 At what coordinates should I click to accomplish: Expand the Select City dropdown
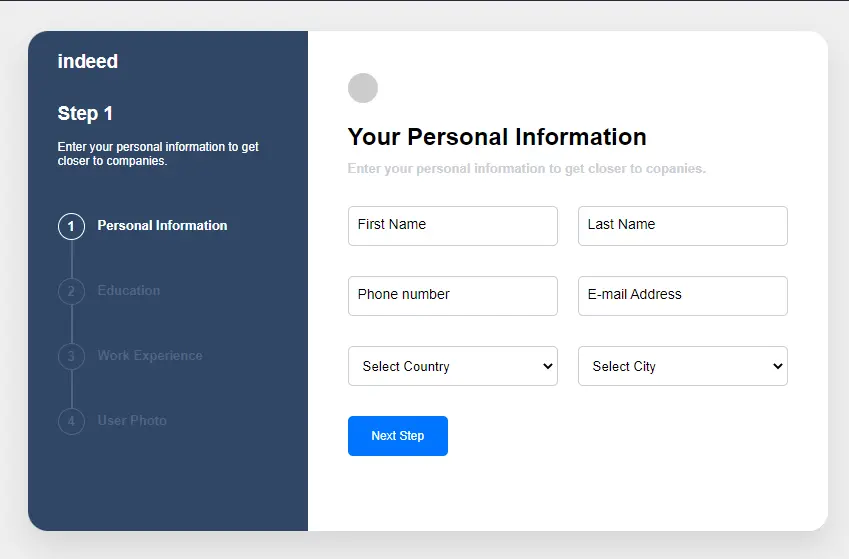click(x=683, y=366)
